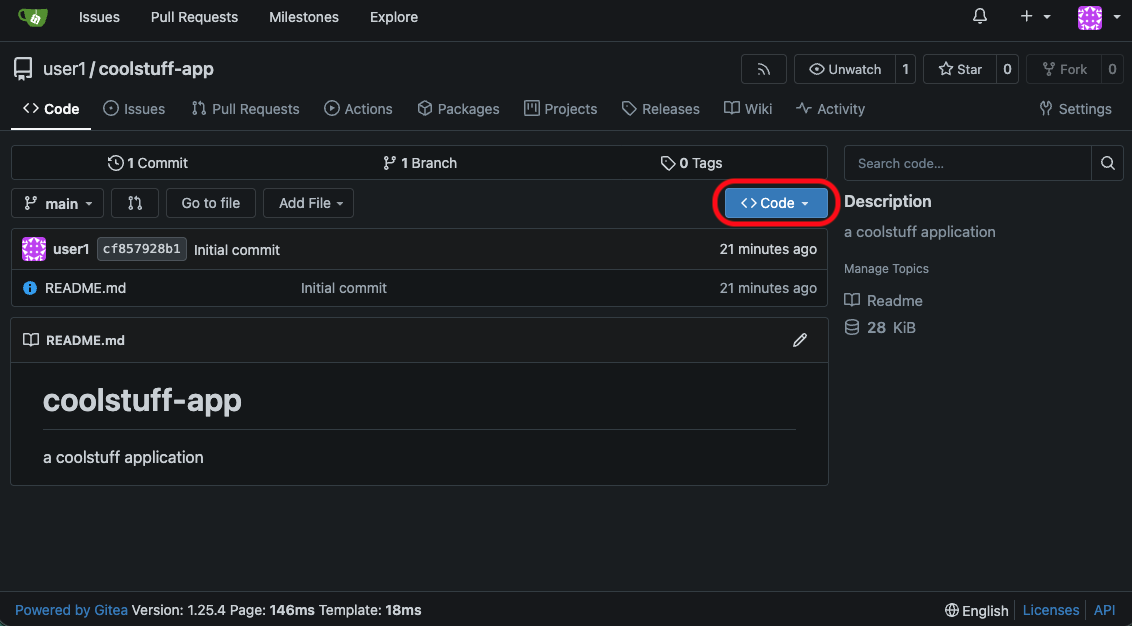Switch to the Actions tab
This screenshot has height=626, width=1132.
coord(358,109)
